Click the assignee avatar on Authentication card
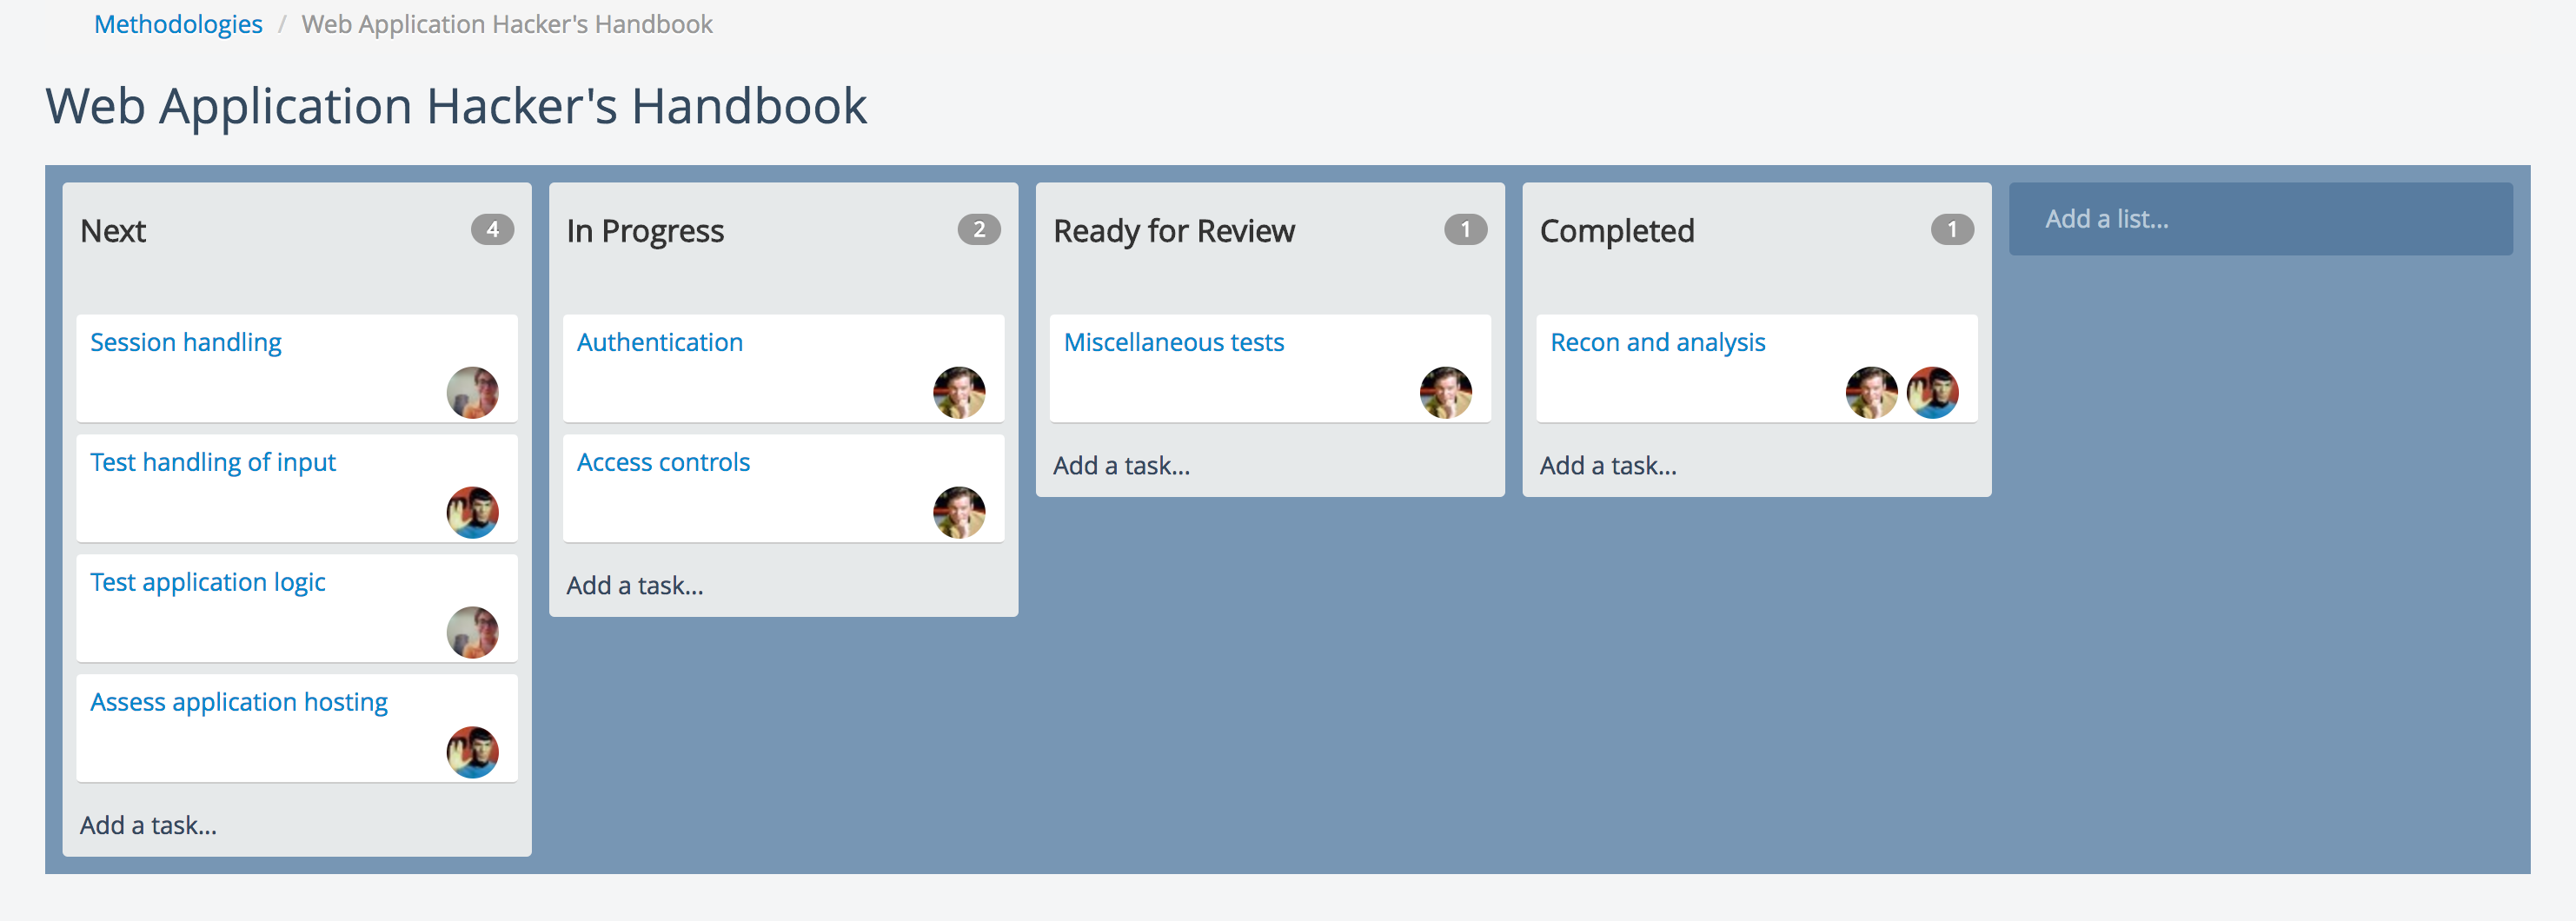2576x921 pixels. pos(959,392)
